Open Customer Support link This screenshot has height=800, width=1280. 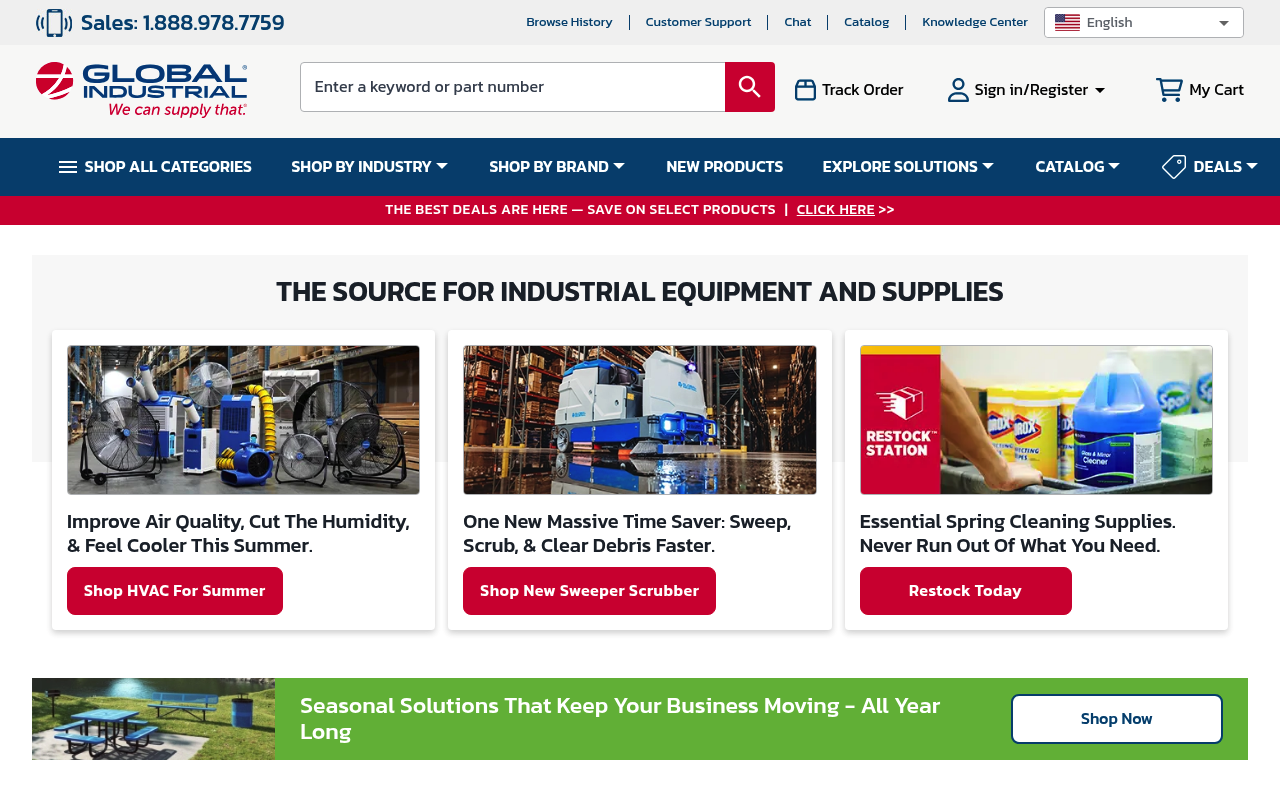[698, 22]
